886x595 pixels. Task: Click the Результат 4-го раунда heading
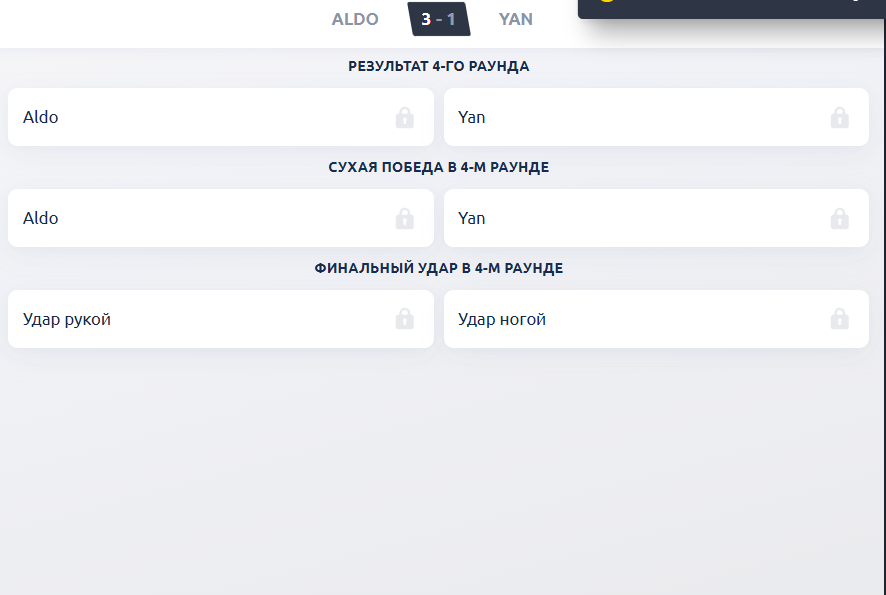(439, 67)
